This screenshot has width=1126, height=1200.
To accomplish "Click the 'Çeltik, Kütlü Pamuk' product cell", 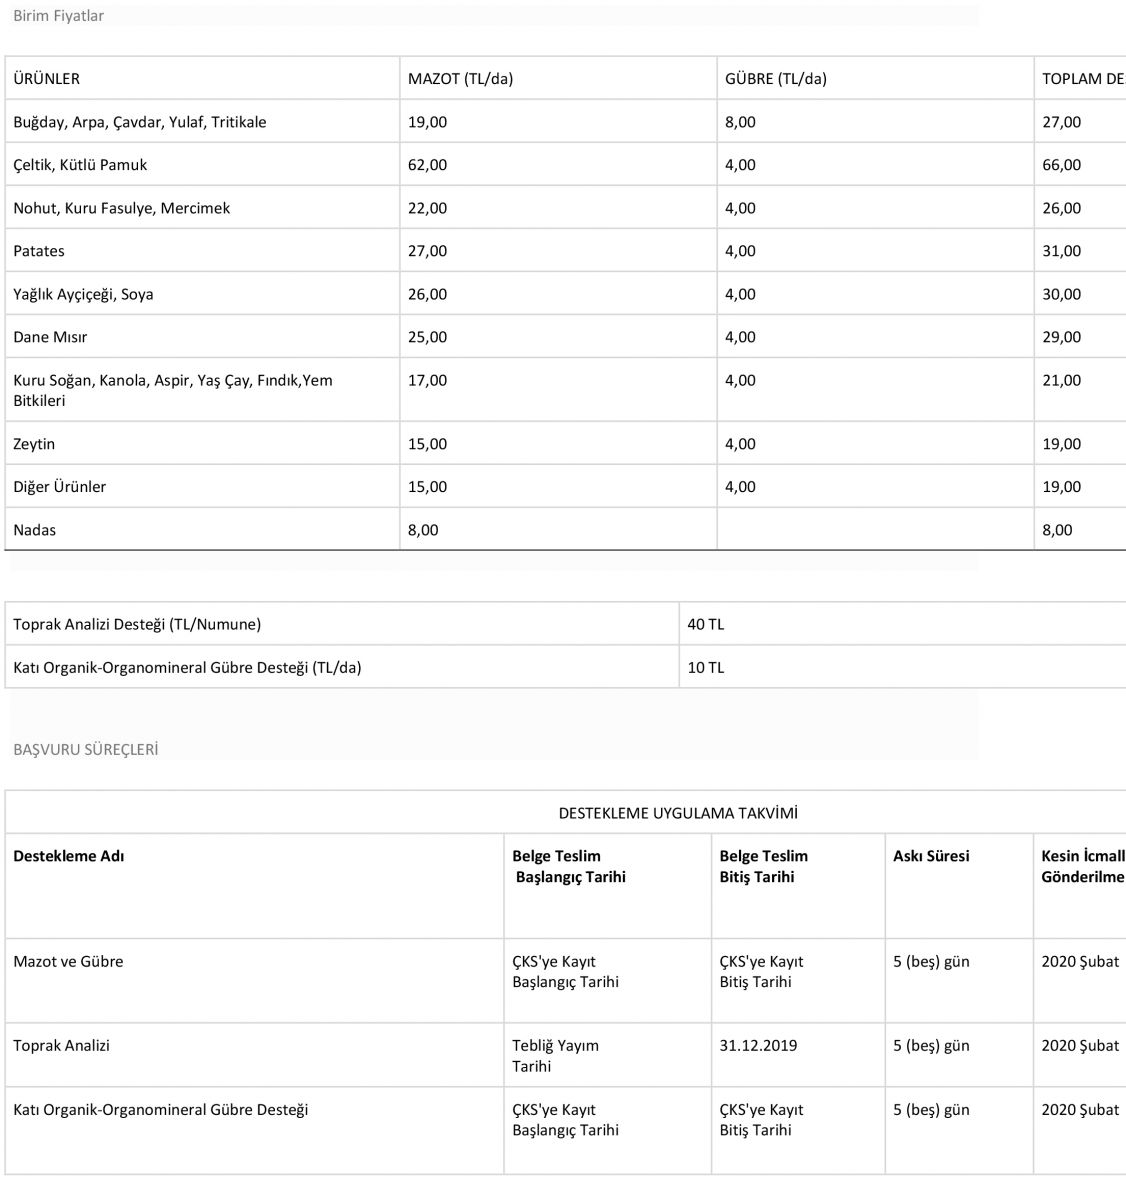I will tap(80, 165).
